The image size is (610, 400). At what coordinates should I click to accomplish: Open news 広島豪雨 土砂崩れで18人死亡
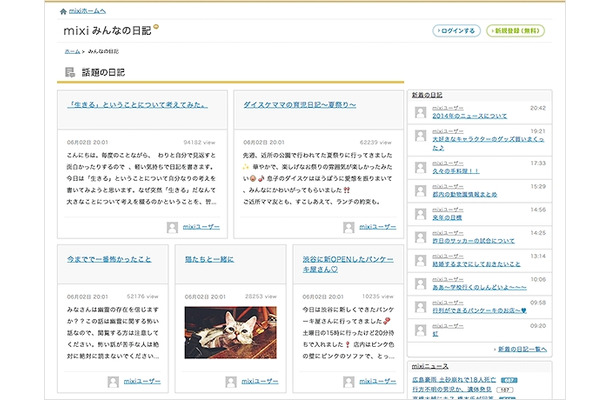pos(454,379)
